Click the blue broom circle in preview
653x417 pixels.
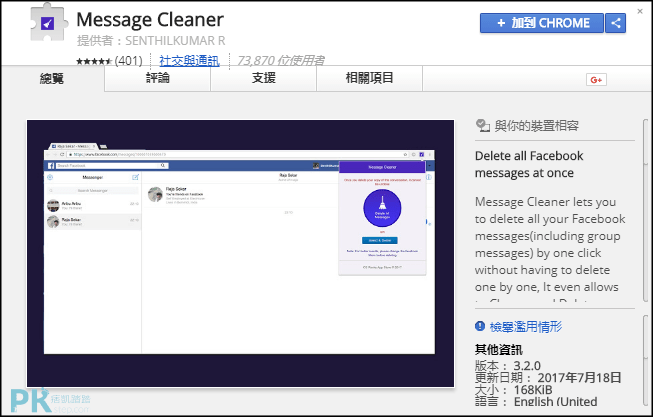pos(382,208)
